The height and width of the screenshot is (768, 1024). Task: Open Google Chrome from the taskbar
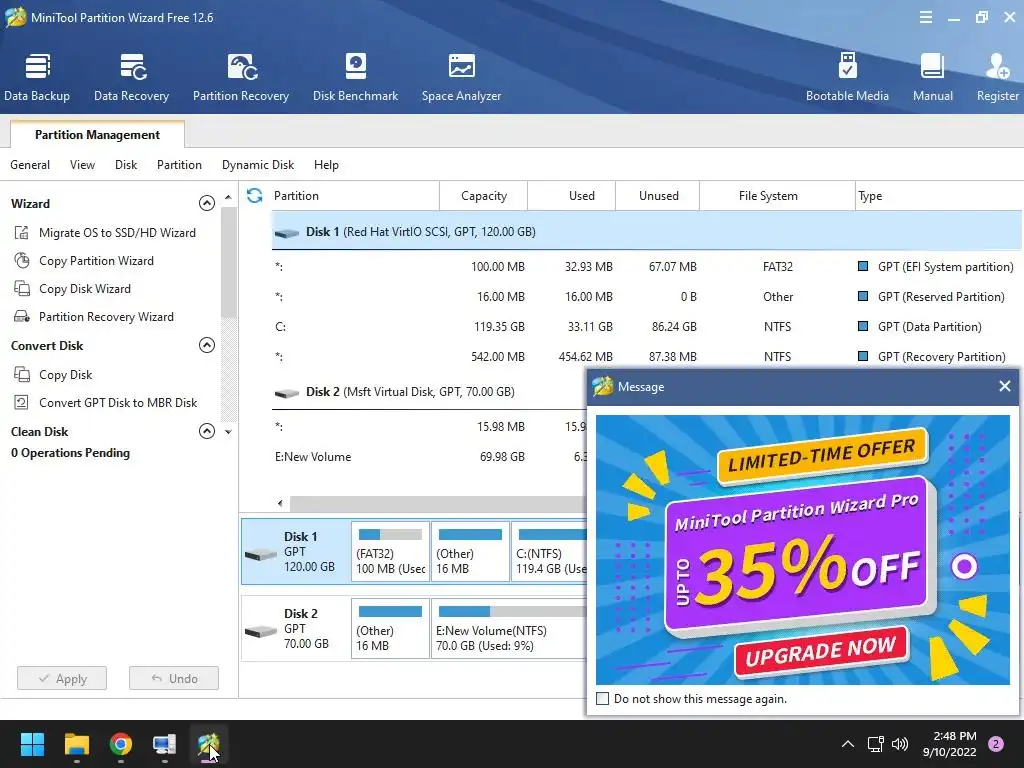[x=121, y=744]
